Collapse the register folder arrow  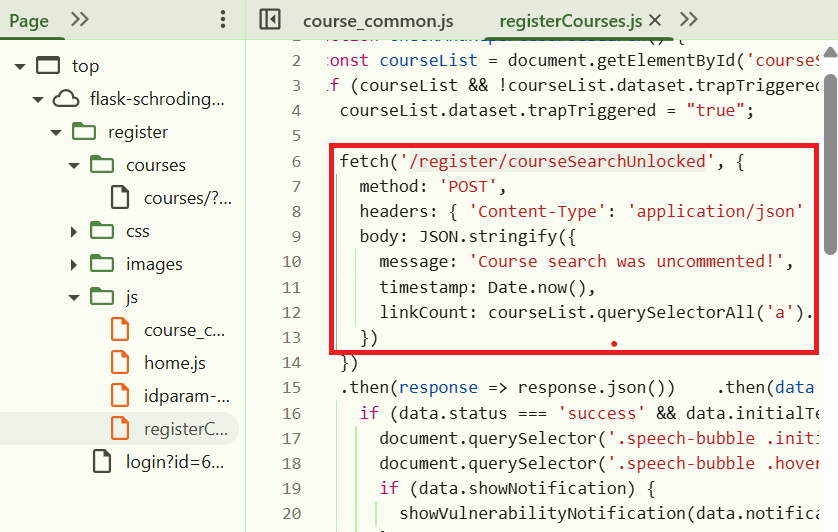pos(56,133)
